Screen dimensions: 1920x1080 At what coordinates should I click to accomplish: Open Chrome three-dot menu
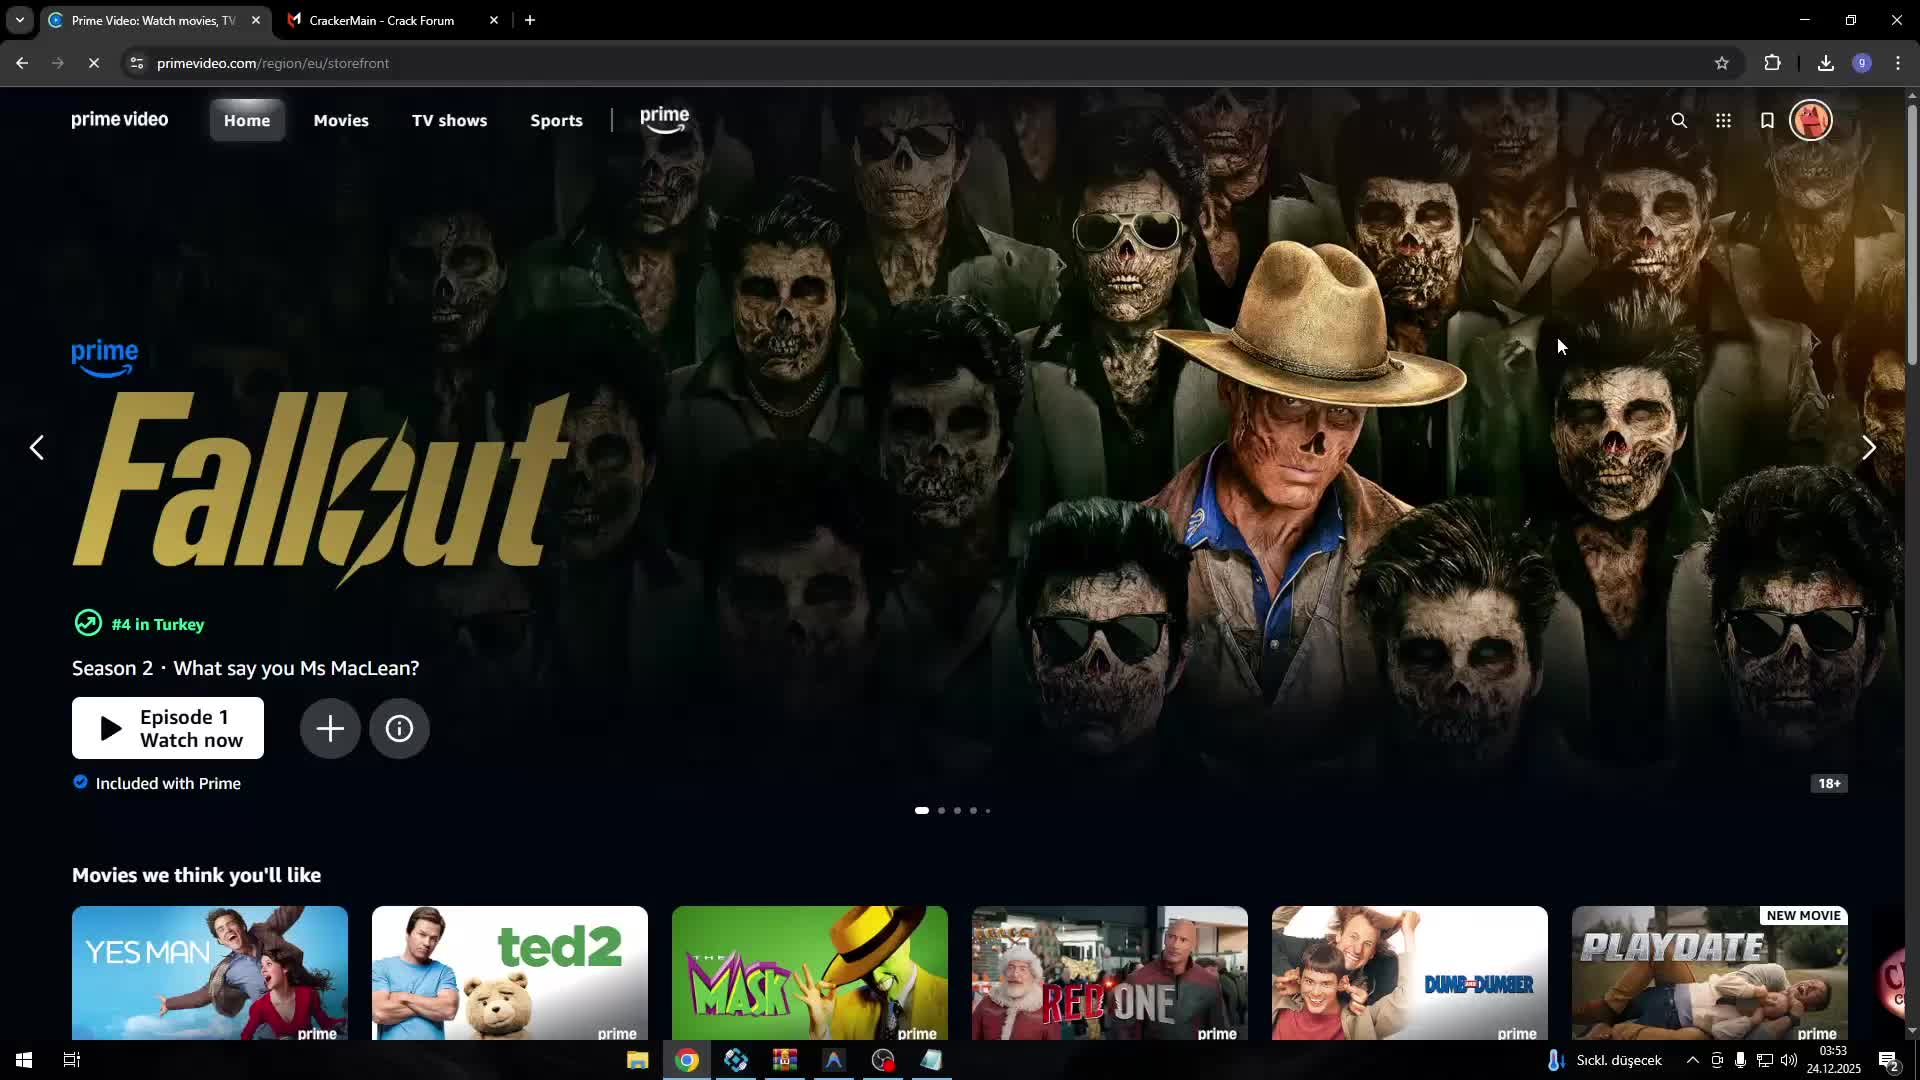coord(1898,63)
